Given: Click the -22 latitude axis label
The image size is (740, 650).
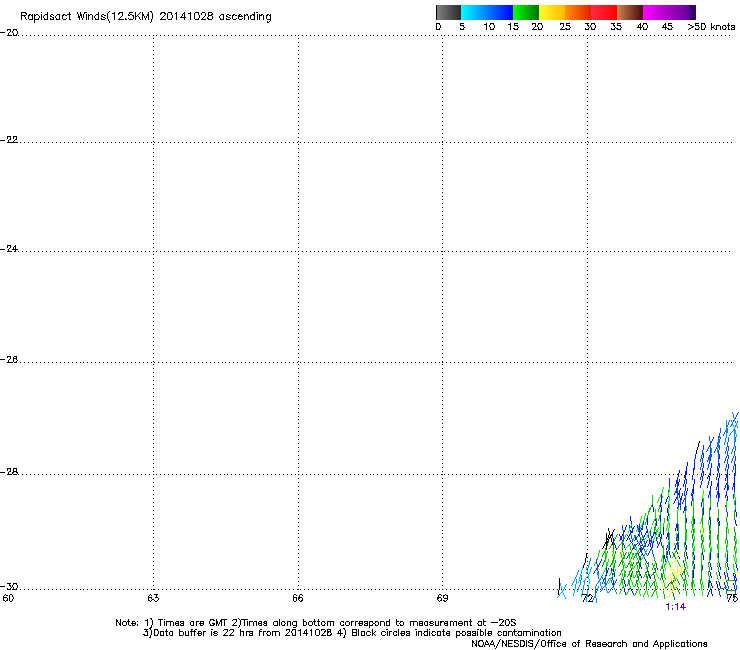Looking at the screenshot, I should (9, 140).
